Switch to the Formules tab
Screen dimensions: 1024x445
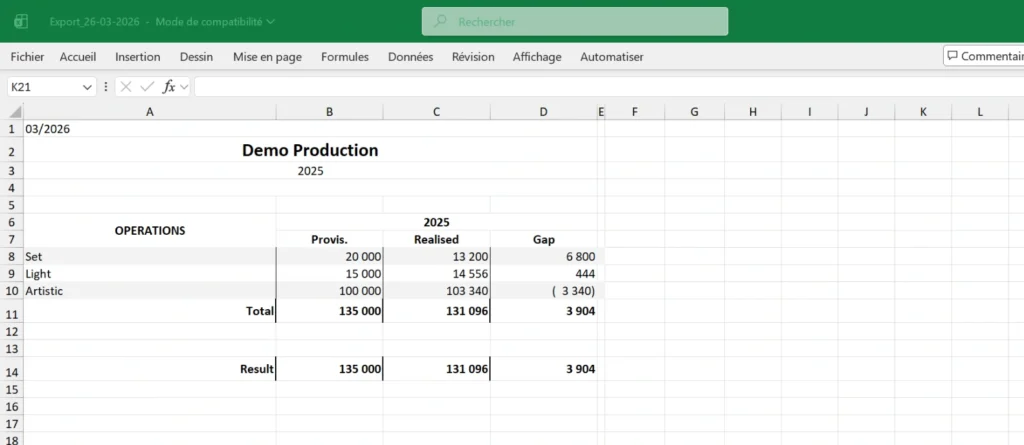[x=344, y=57]
